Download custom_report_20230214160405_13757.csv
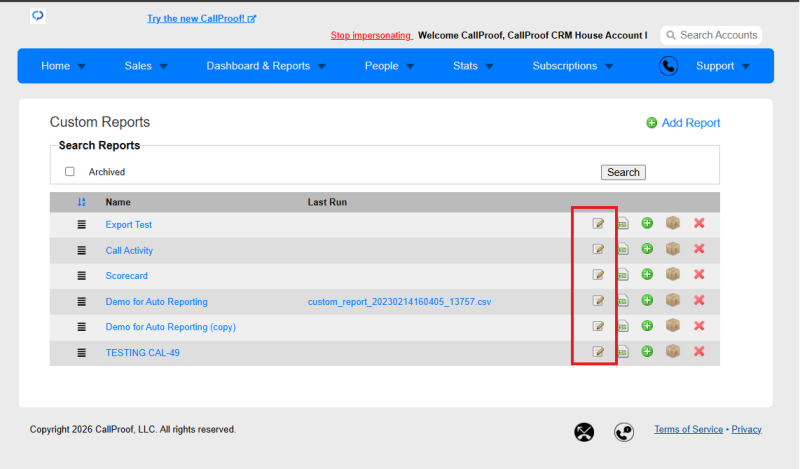The width and height of the screenshot is (800, 469). pos(399,302)
